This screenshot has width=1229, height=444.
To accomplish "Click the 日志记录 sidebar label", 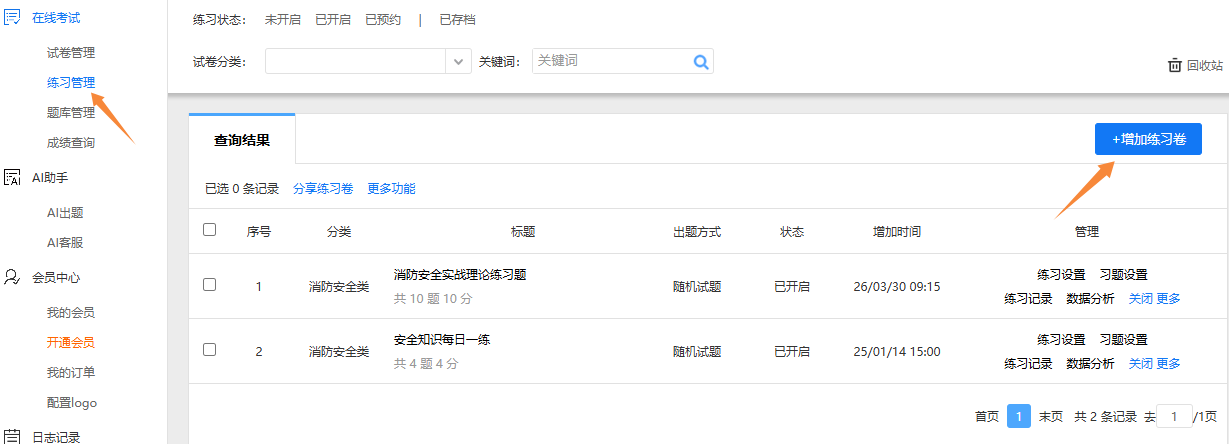I will [x=56, y=437].
